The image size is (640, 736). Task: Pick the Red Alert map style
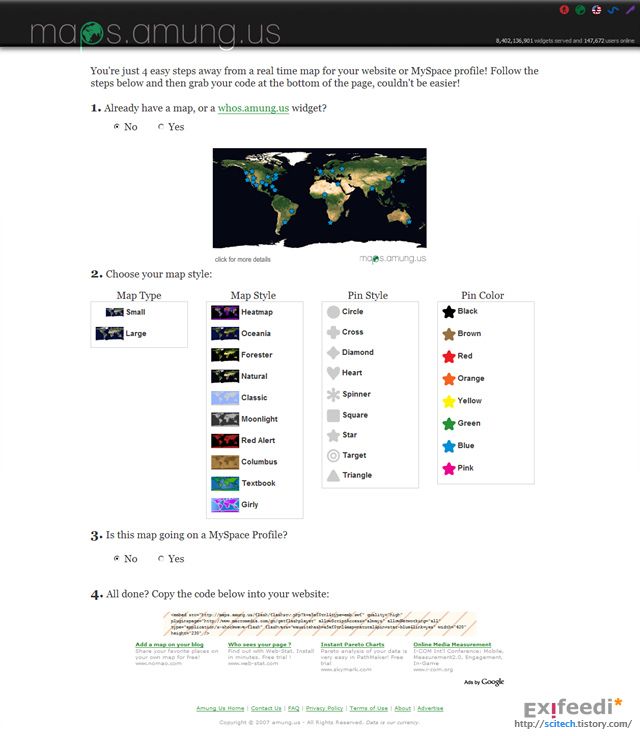[x=243, y=440]
